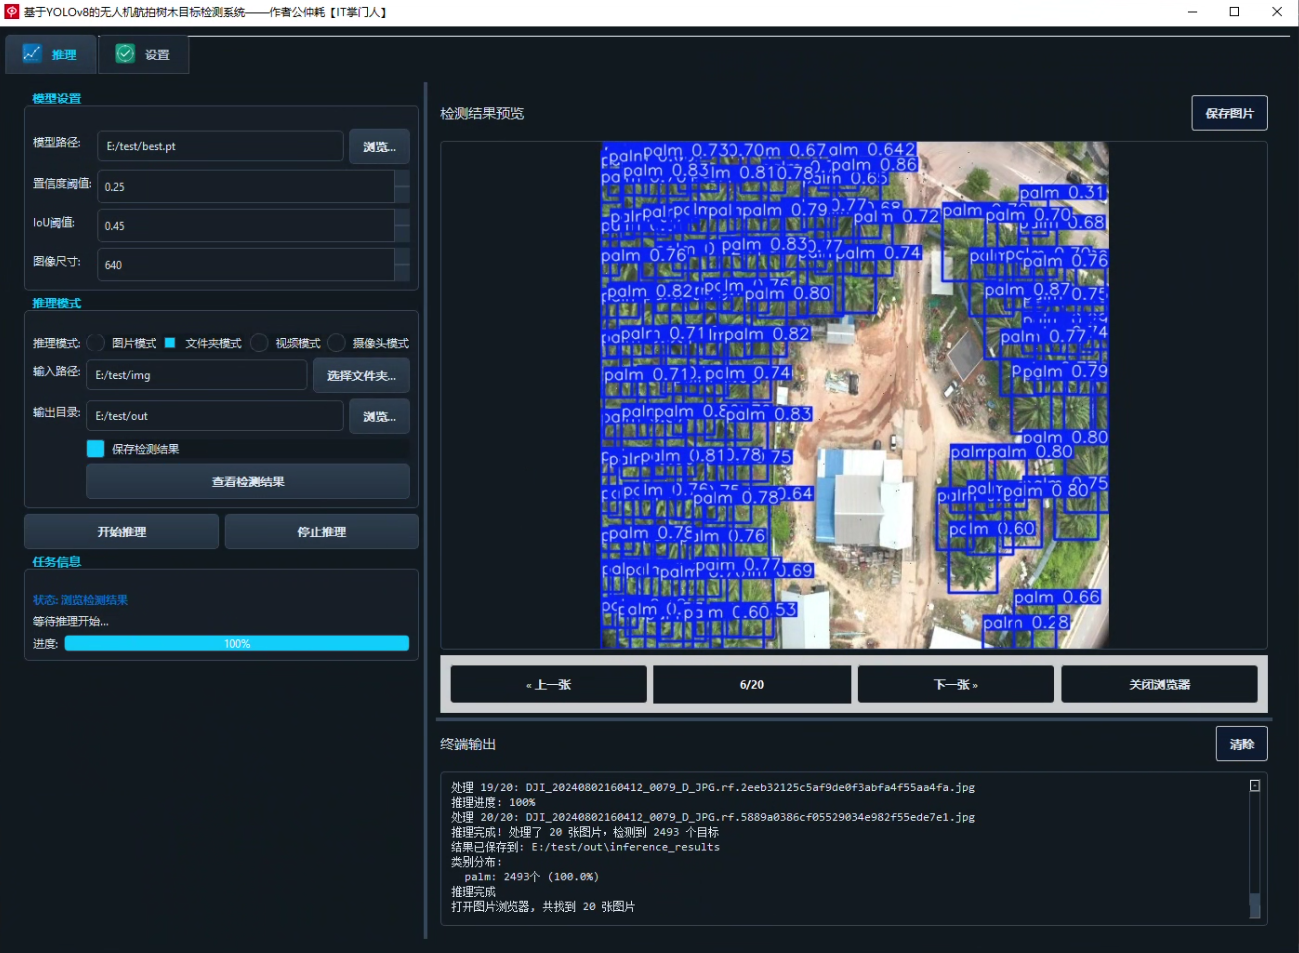The height and width of the screenshot is (953, 1299).
Task: Click the inference icon on the 推理 tab
Action: coord(32,55)
